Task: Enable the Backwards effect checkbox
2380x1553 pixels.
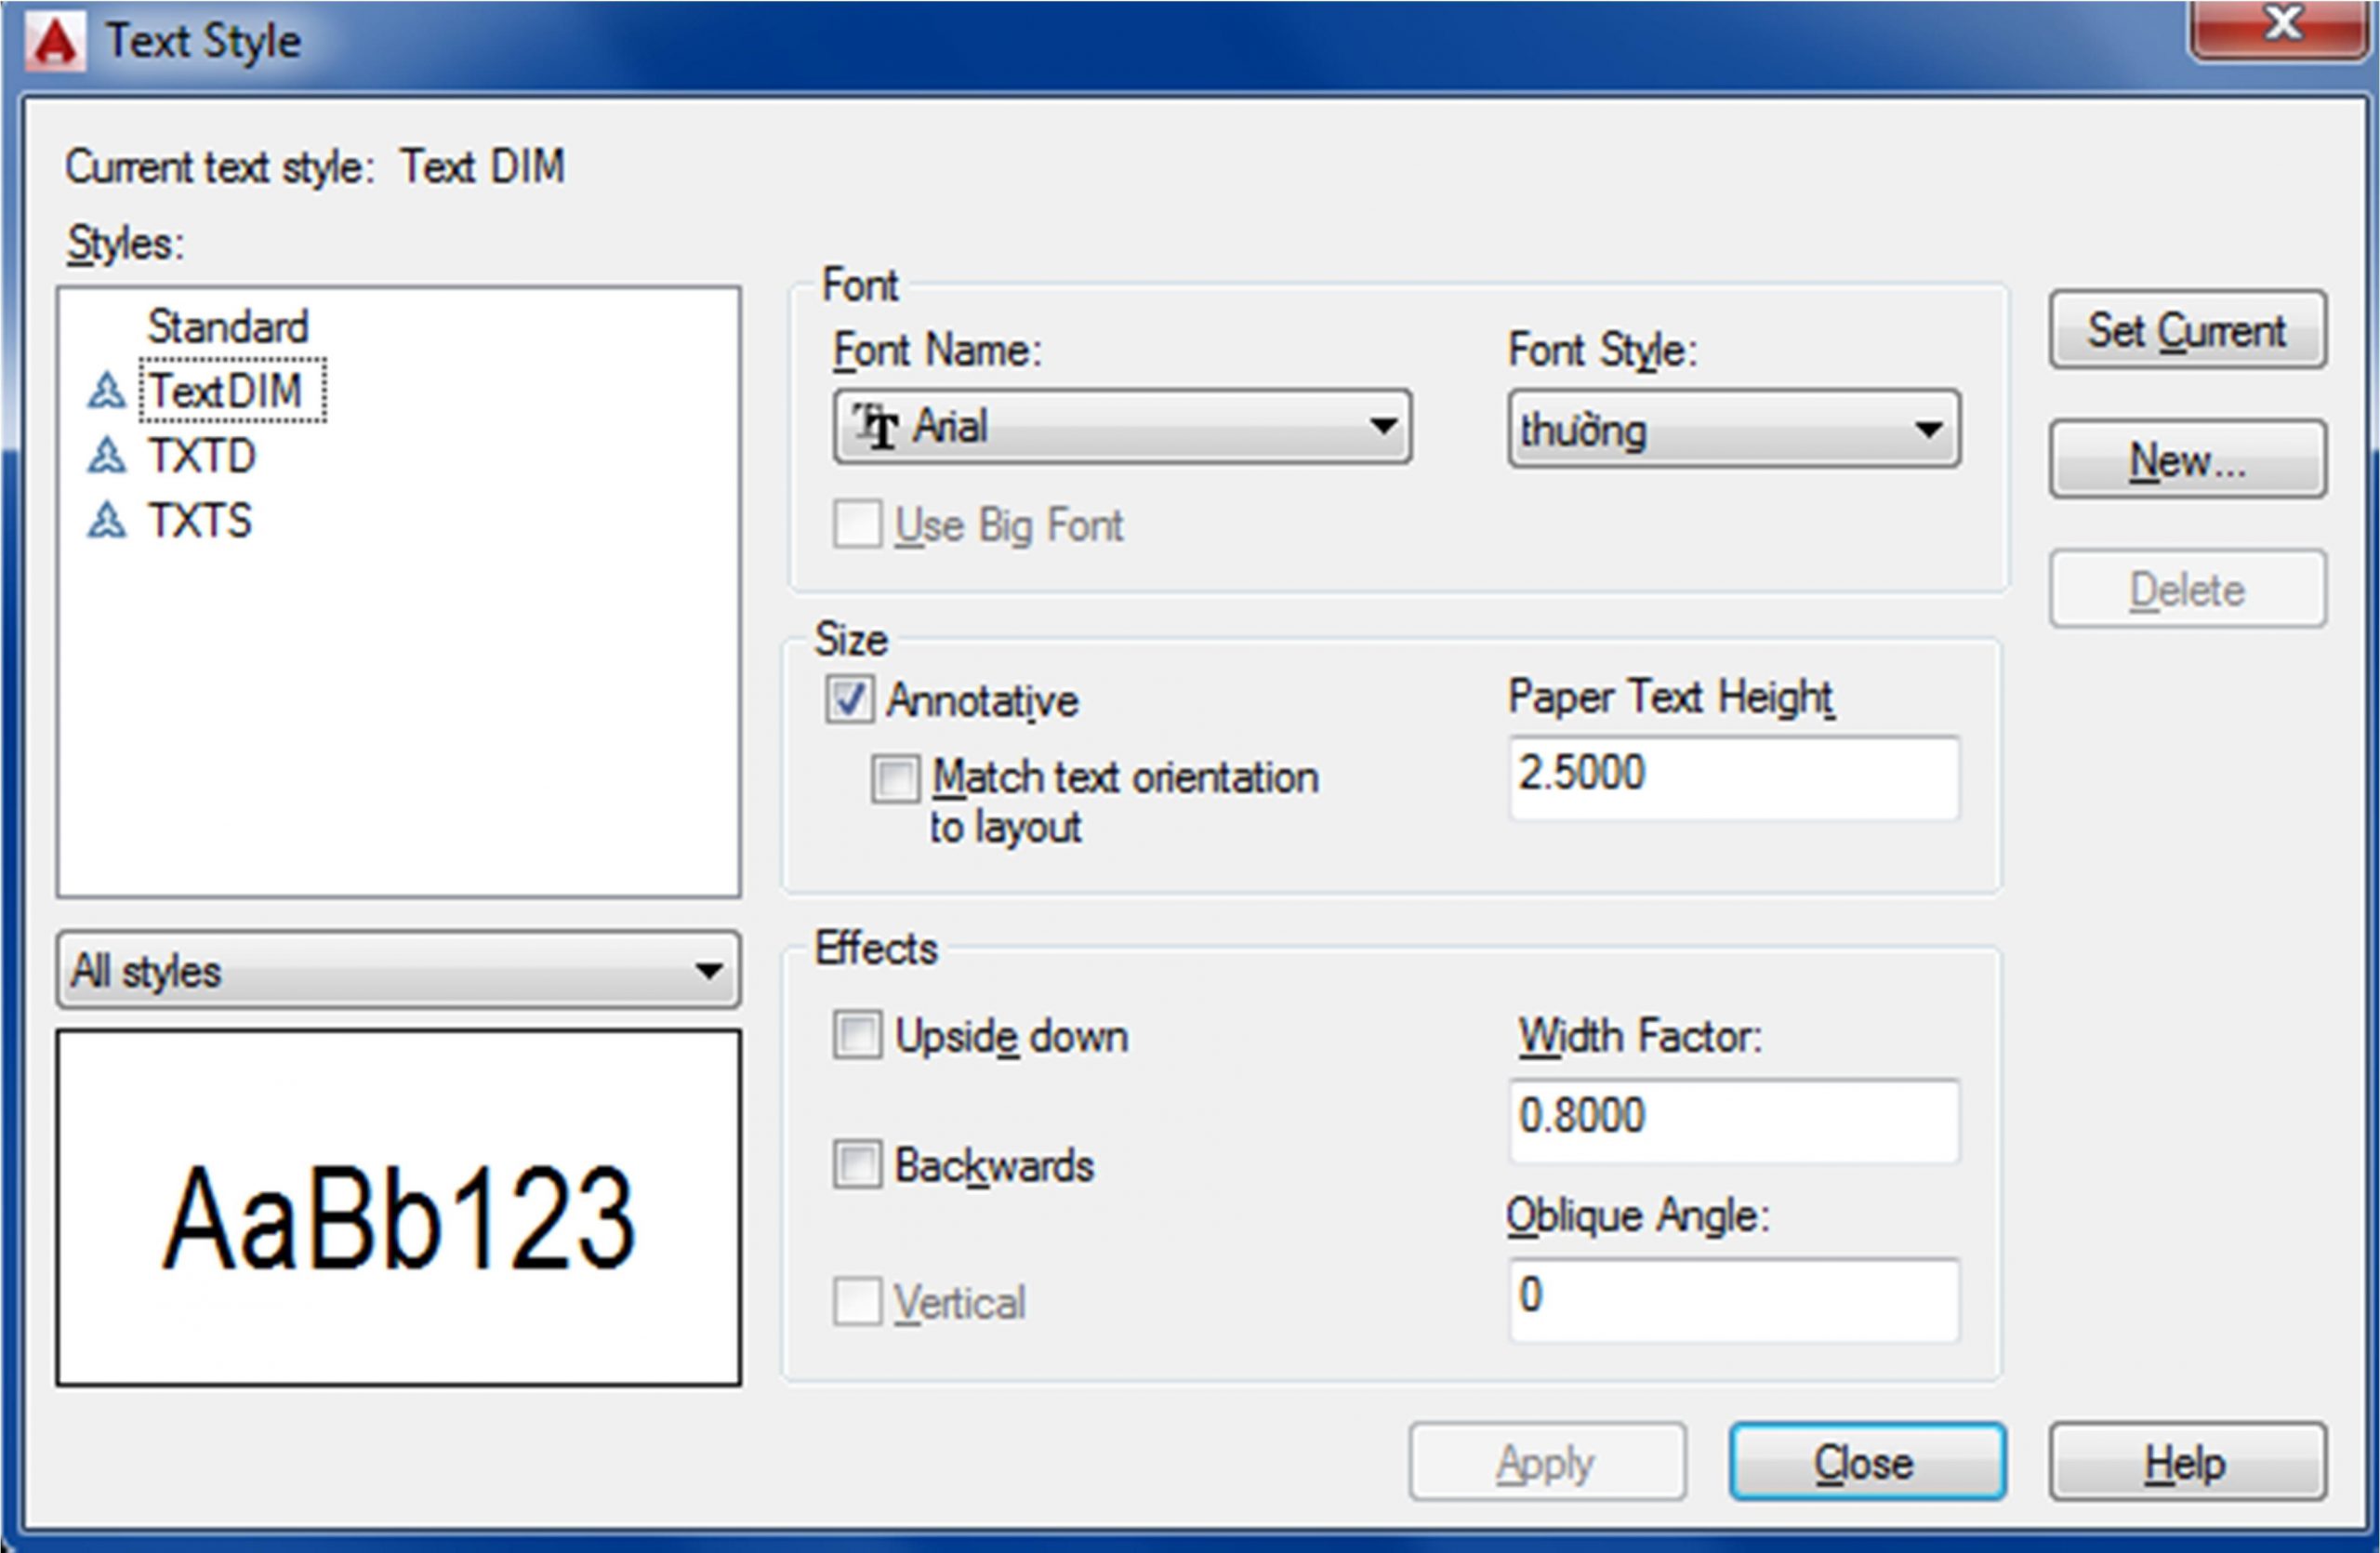Action: click(x=857, y=1165)
